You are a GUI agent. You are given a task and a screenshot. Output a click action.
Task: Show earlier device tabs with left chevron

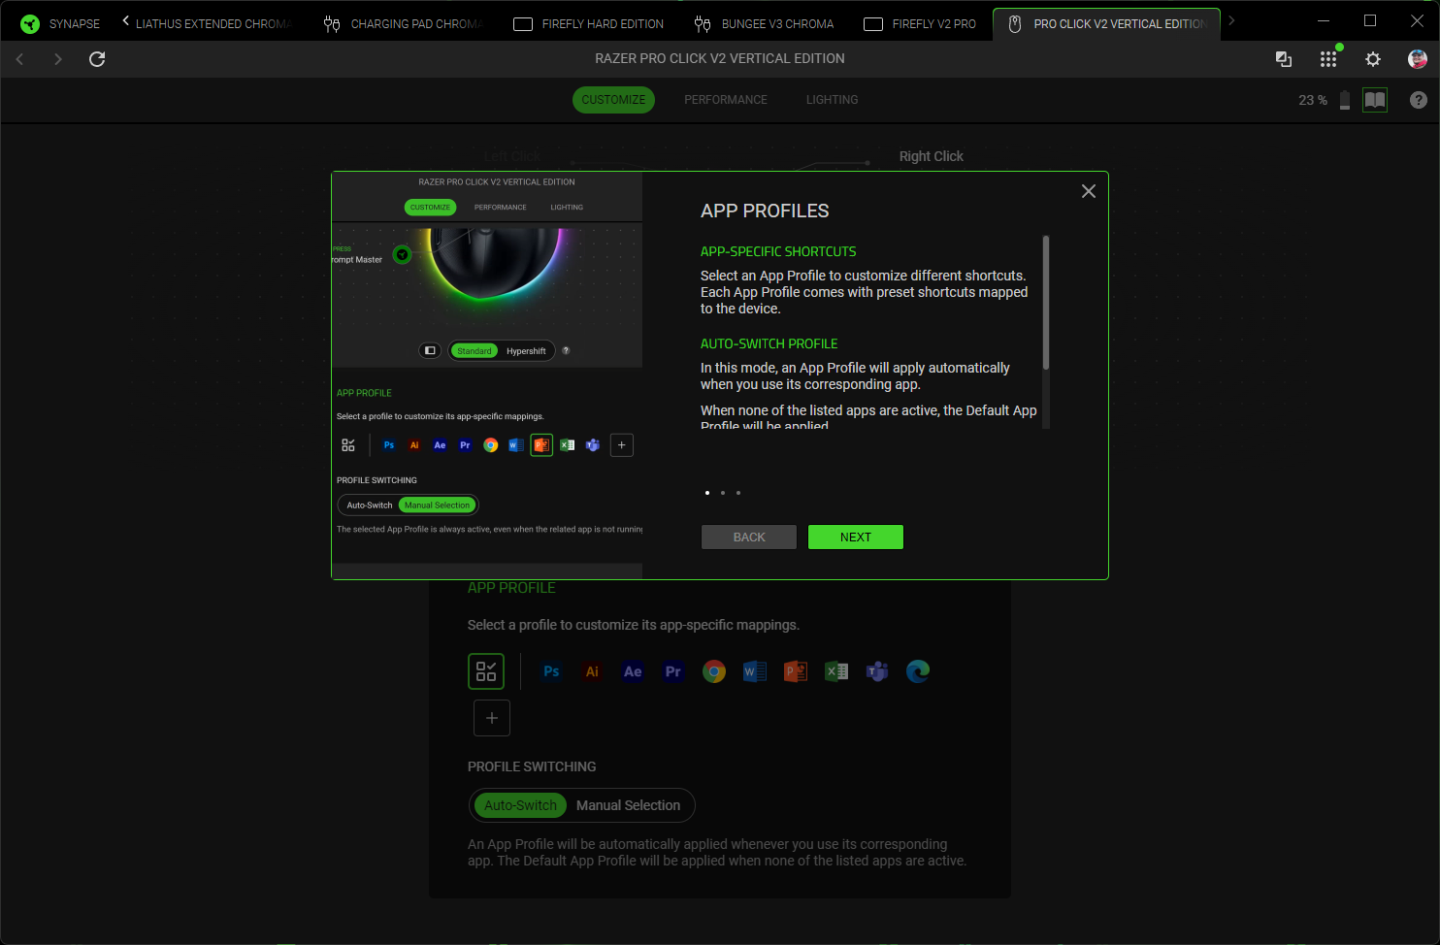click(x=125, y=20)
